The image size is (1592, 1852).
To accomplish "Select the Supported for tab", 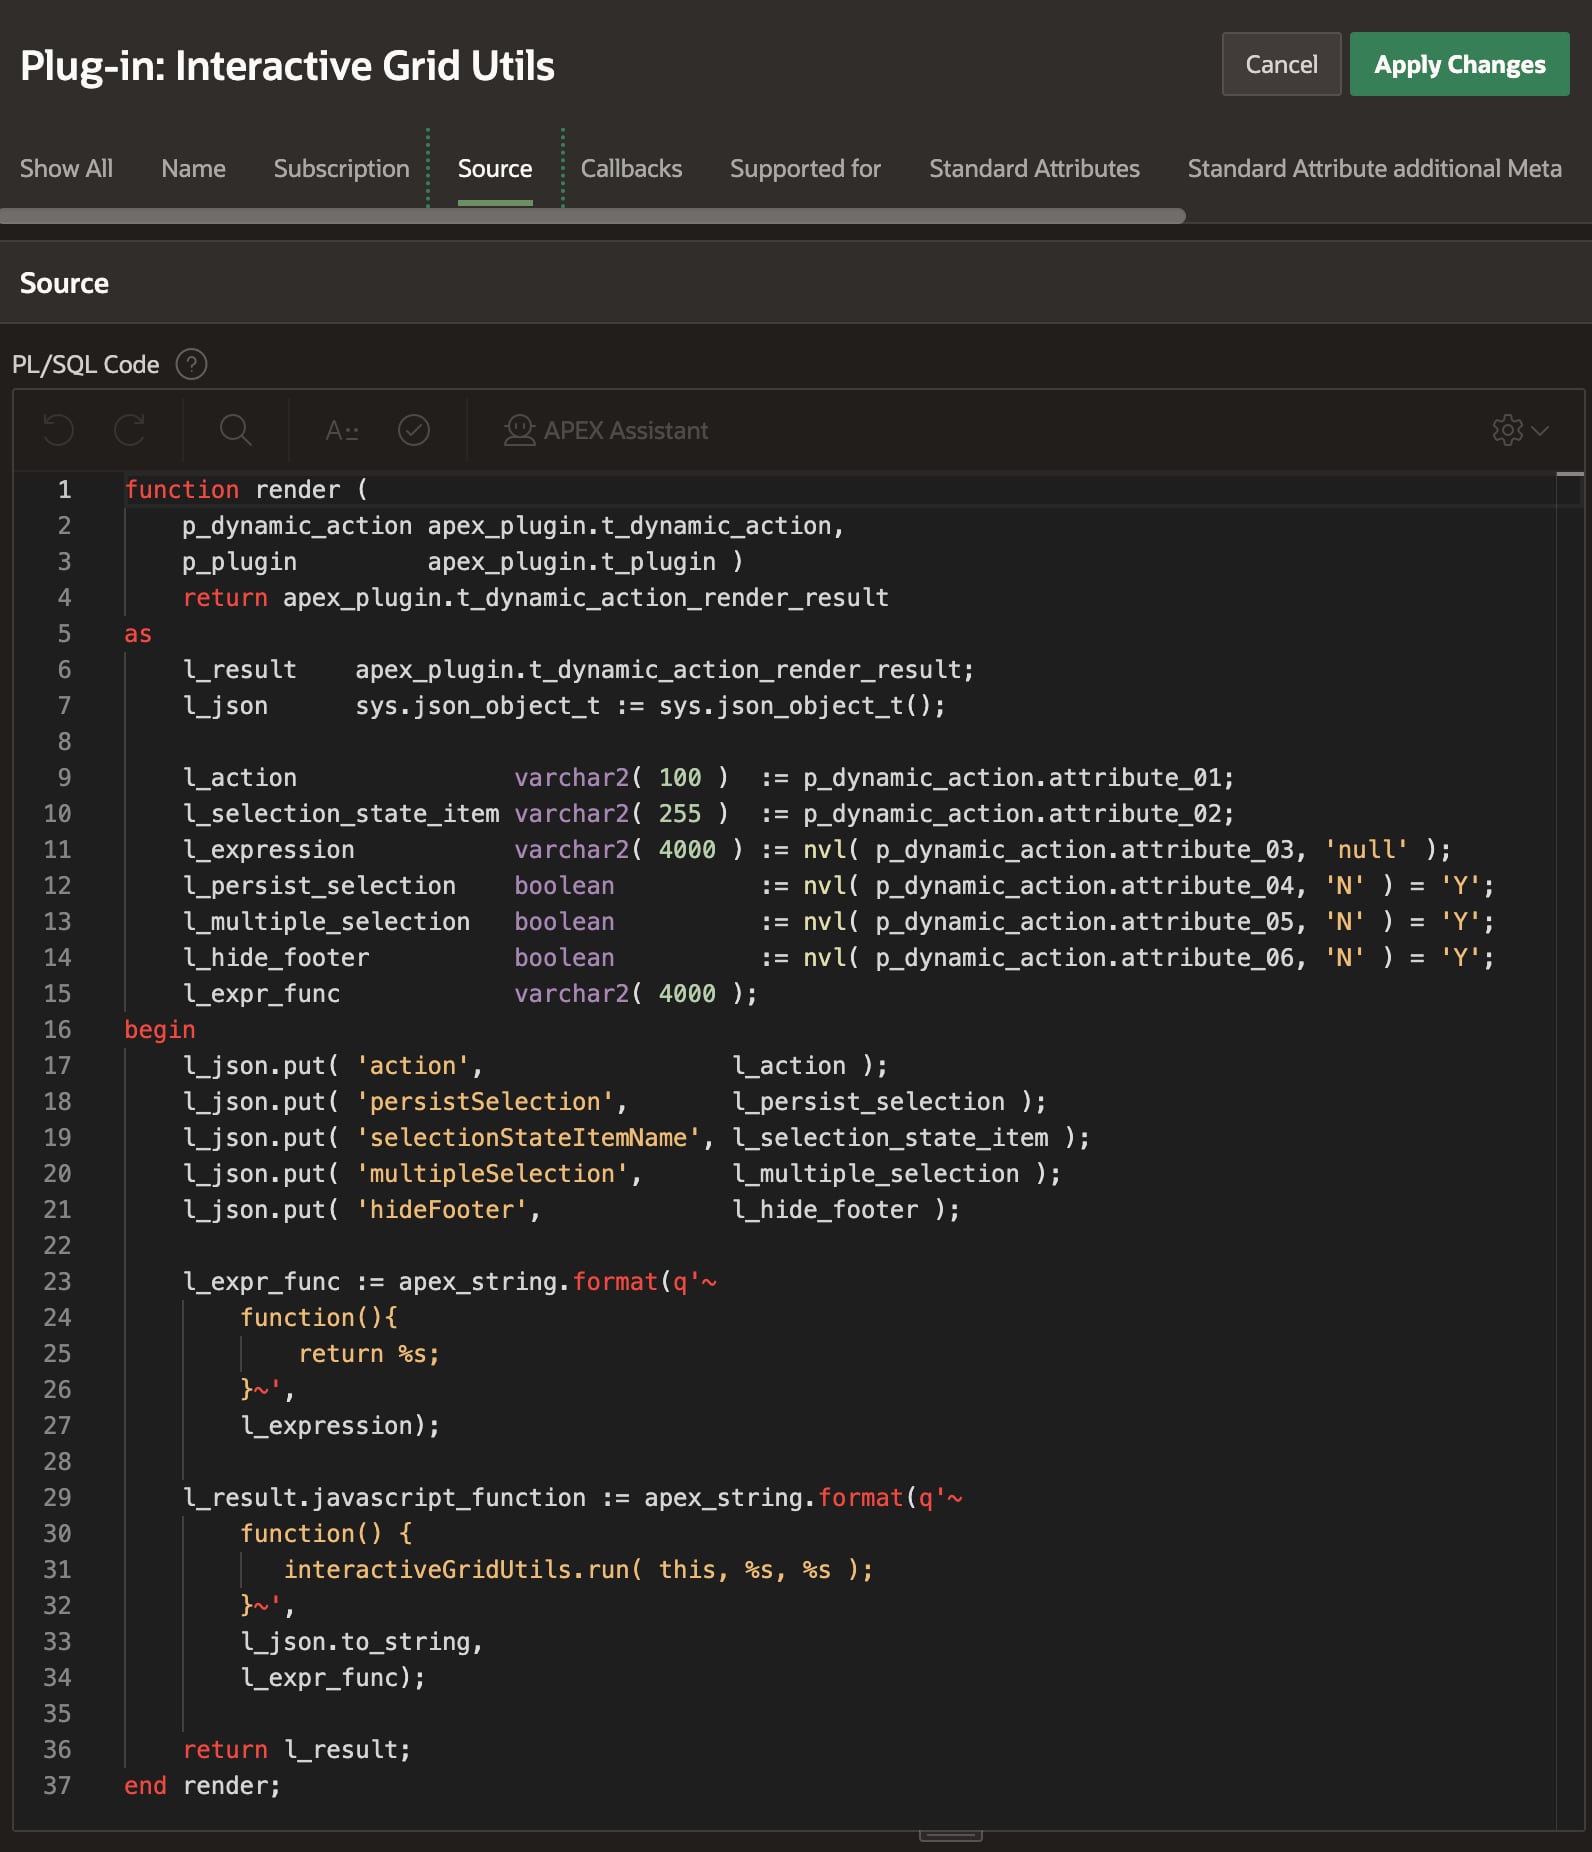I will pyautogui.click(x=805, y=168).
